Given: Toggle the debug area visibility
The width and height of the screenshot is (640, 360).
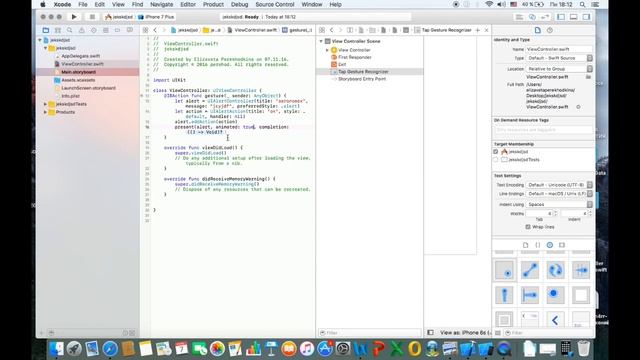Looking at the screenshot, I should (573, 17).
